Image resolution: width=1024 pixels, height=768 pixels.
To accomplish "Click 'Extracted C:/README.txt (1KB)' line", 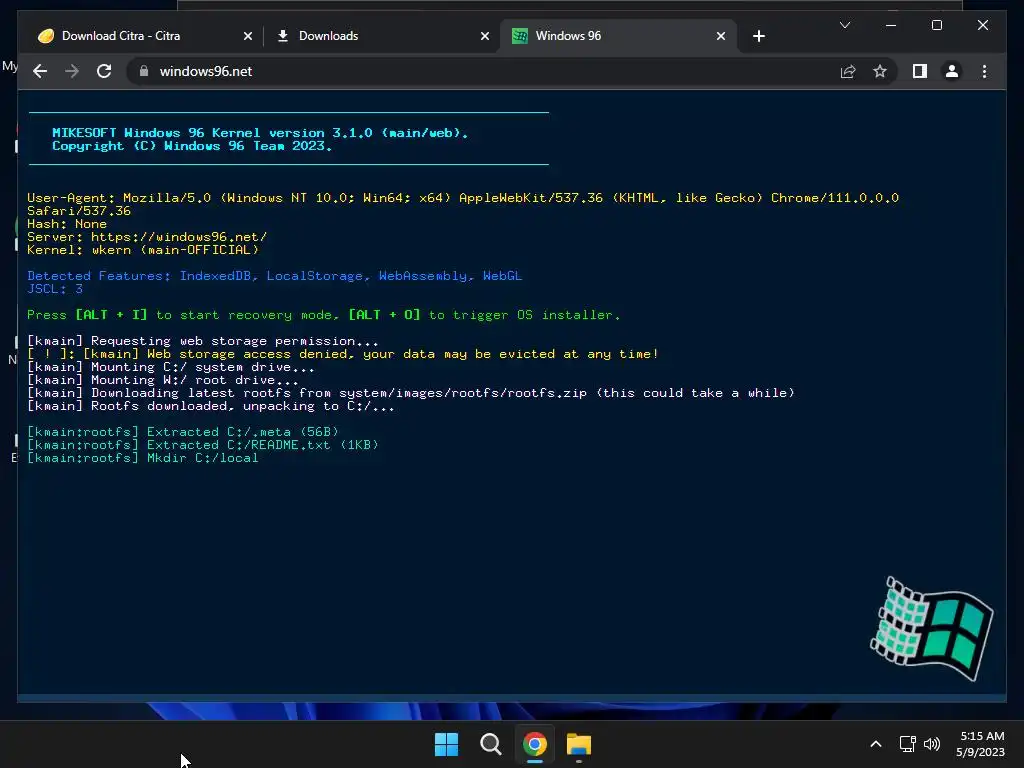I will click(202, 445).
